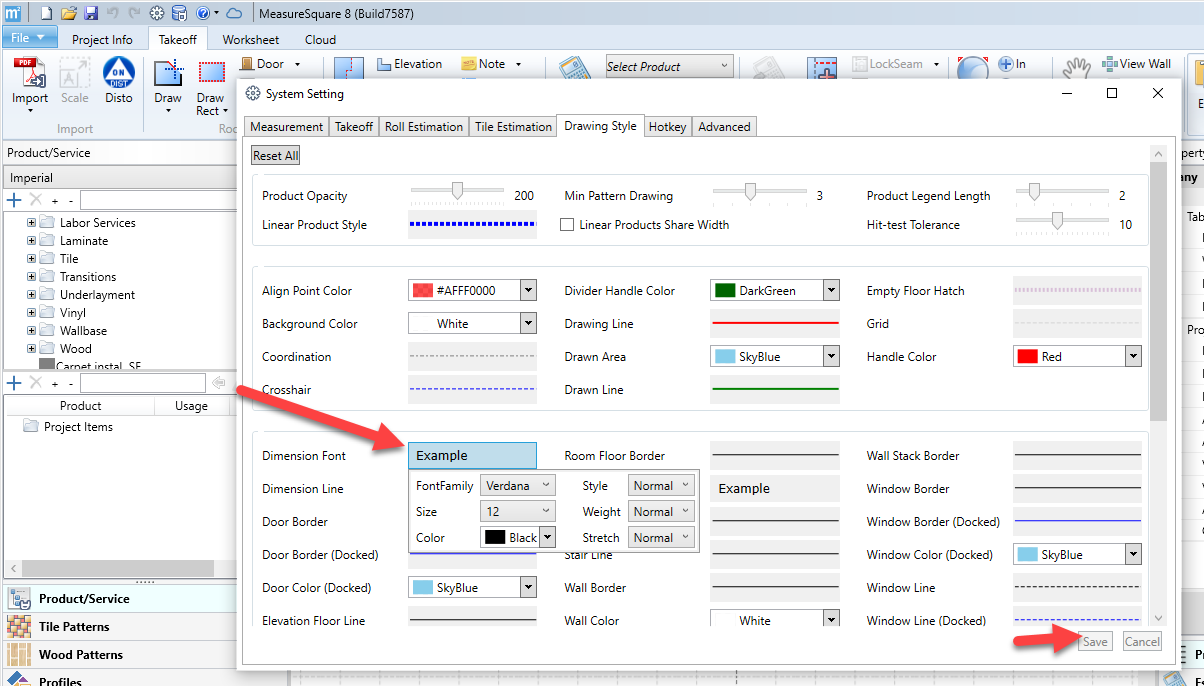1204x686 pixels.
Task: Open the font Style Normal dropdown
Action: pos(661,485)
